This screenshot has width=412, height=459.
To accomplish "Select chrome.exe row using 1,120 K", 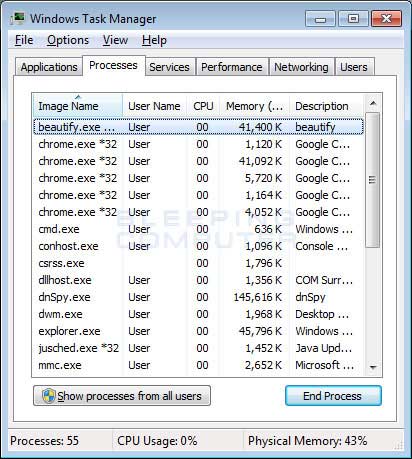I will click(x=198, y=144).
